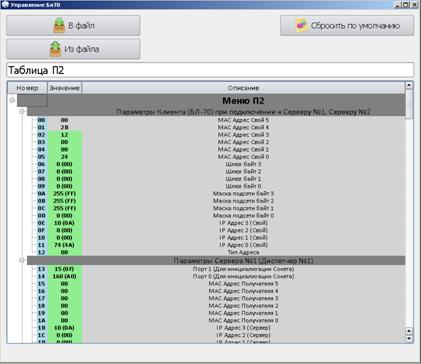
Task: Minimize the "Управление БЛ70" window
Action: (398, 5)
